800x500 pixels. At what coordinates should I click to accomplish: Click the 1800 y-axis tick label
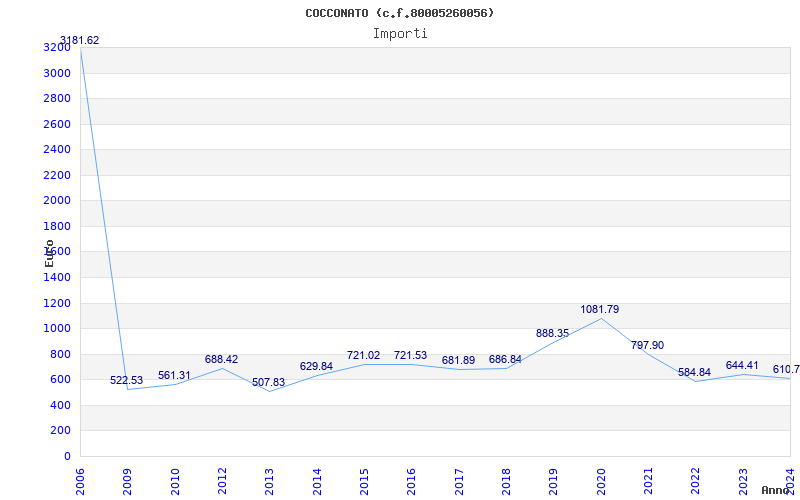57,226
